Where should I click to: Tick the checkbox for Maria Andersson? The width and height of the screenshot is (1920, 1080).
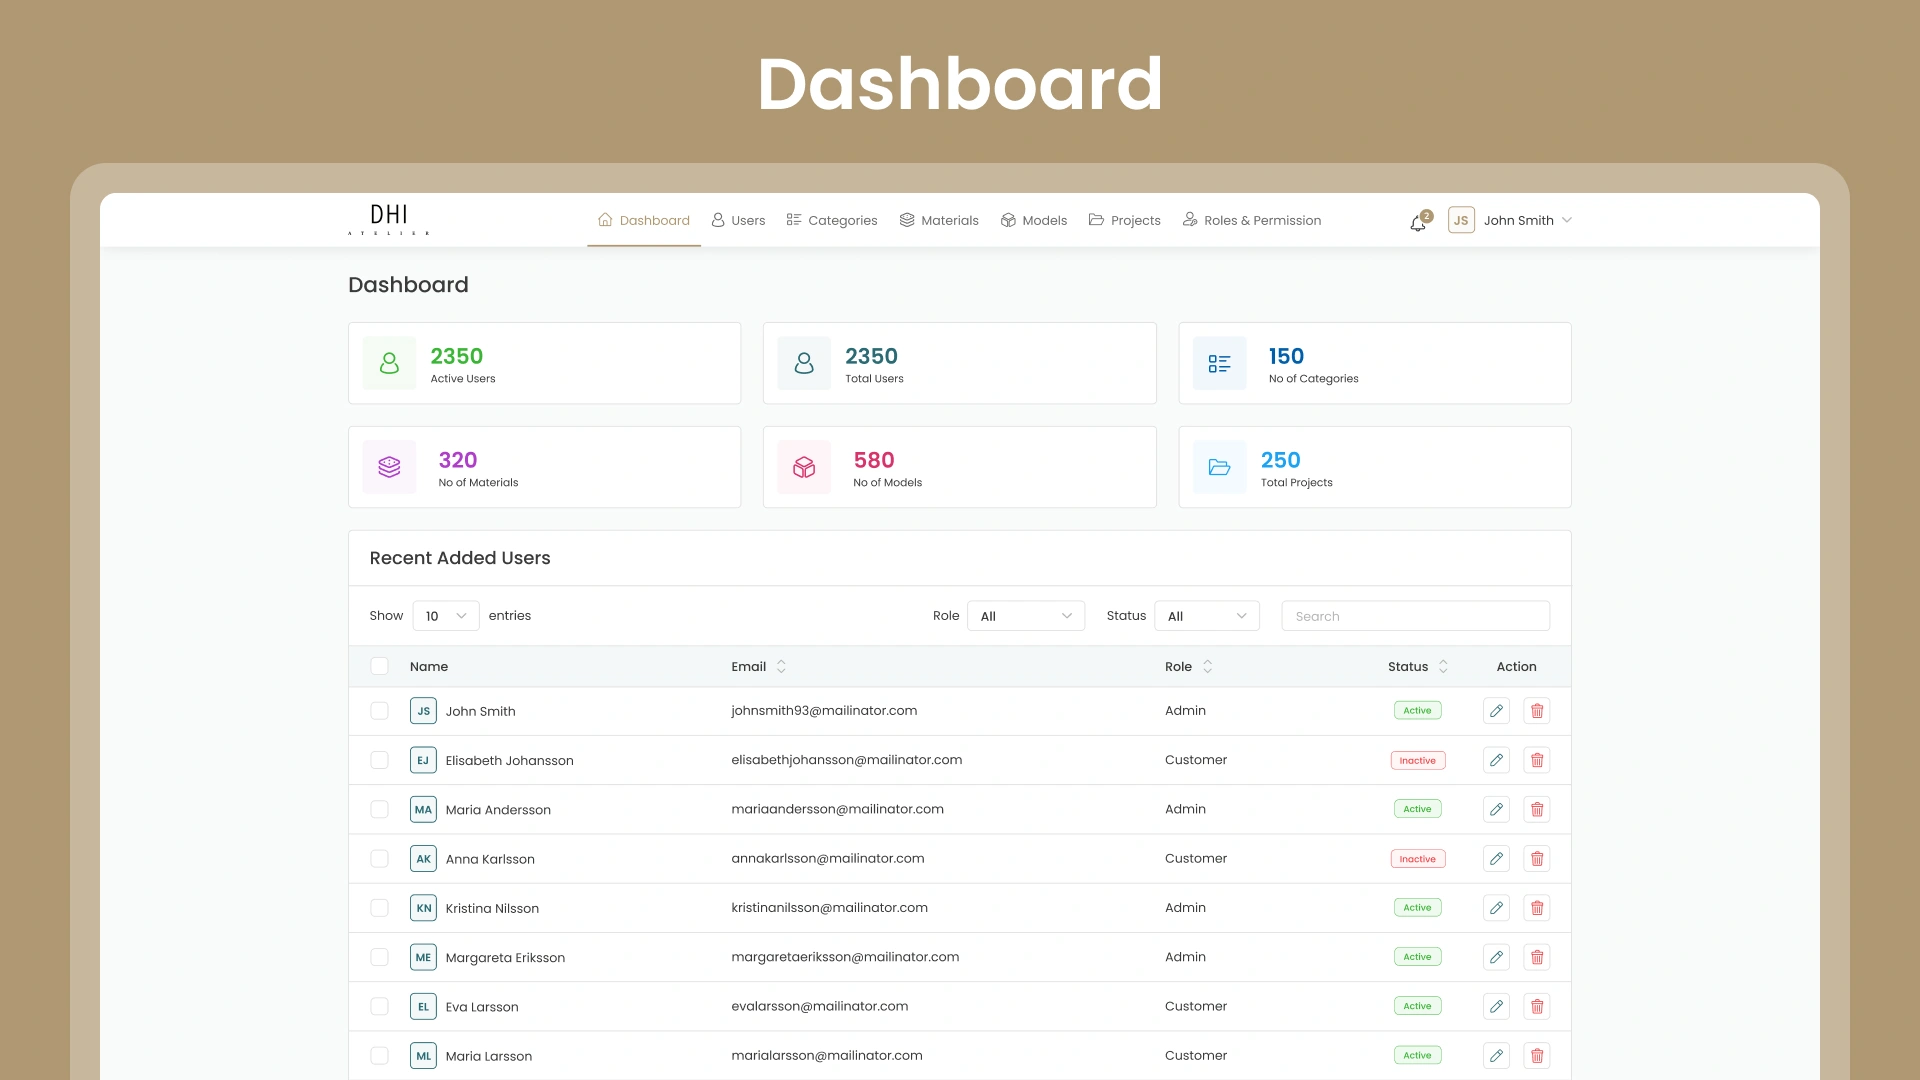pos(379,809)
